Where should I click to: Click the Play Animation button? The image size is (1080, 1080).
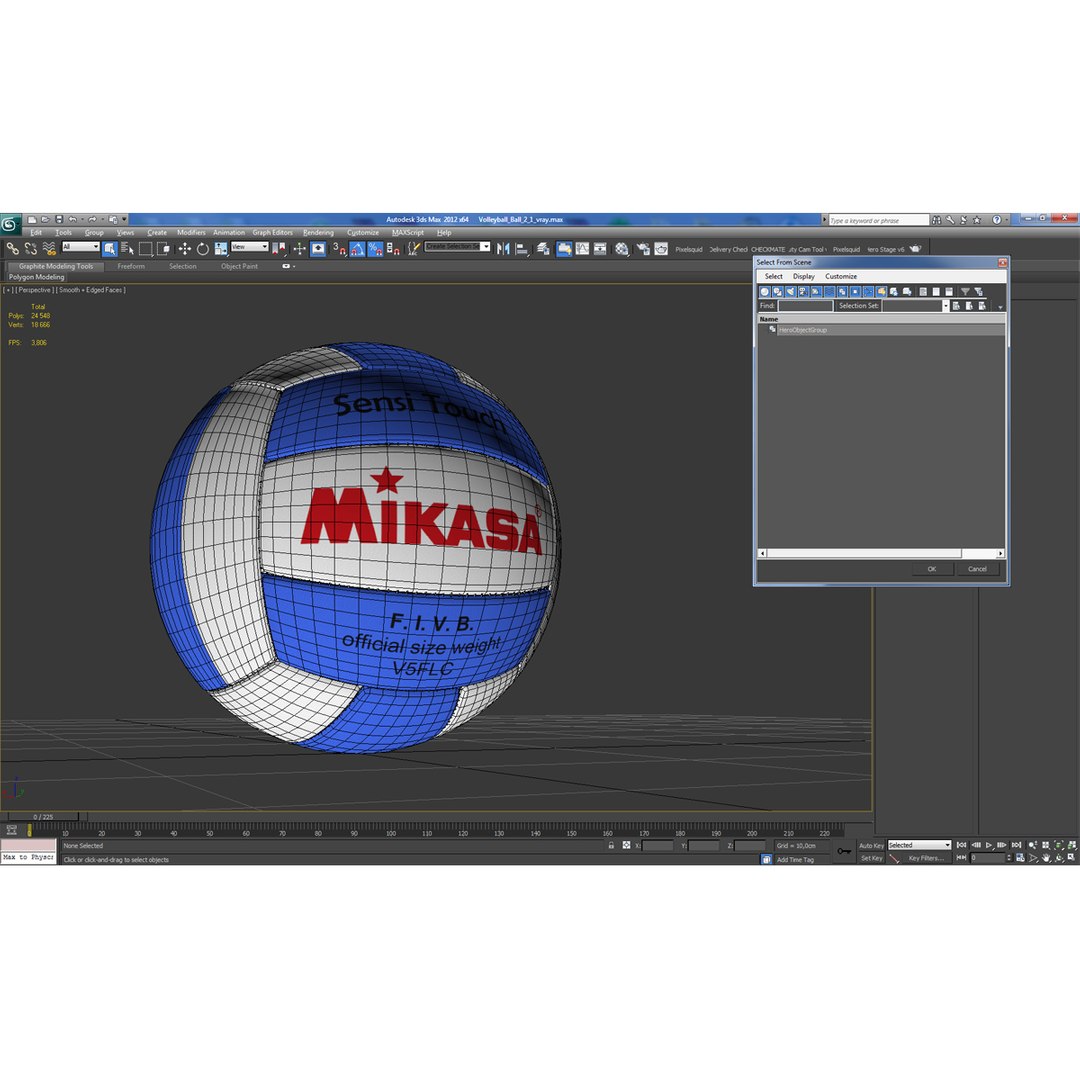point(989,845)
